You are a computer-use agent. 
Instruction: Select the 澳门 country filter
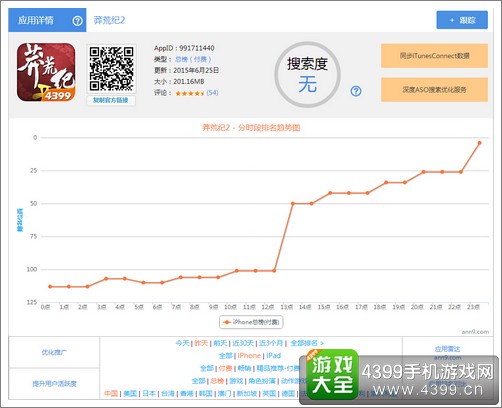pyautogui.click(x=225, y=393)
